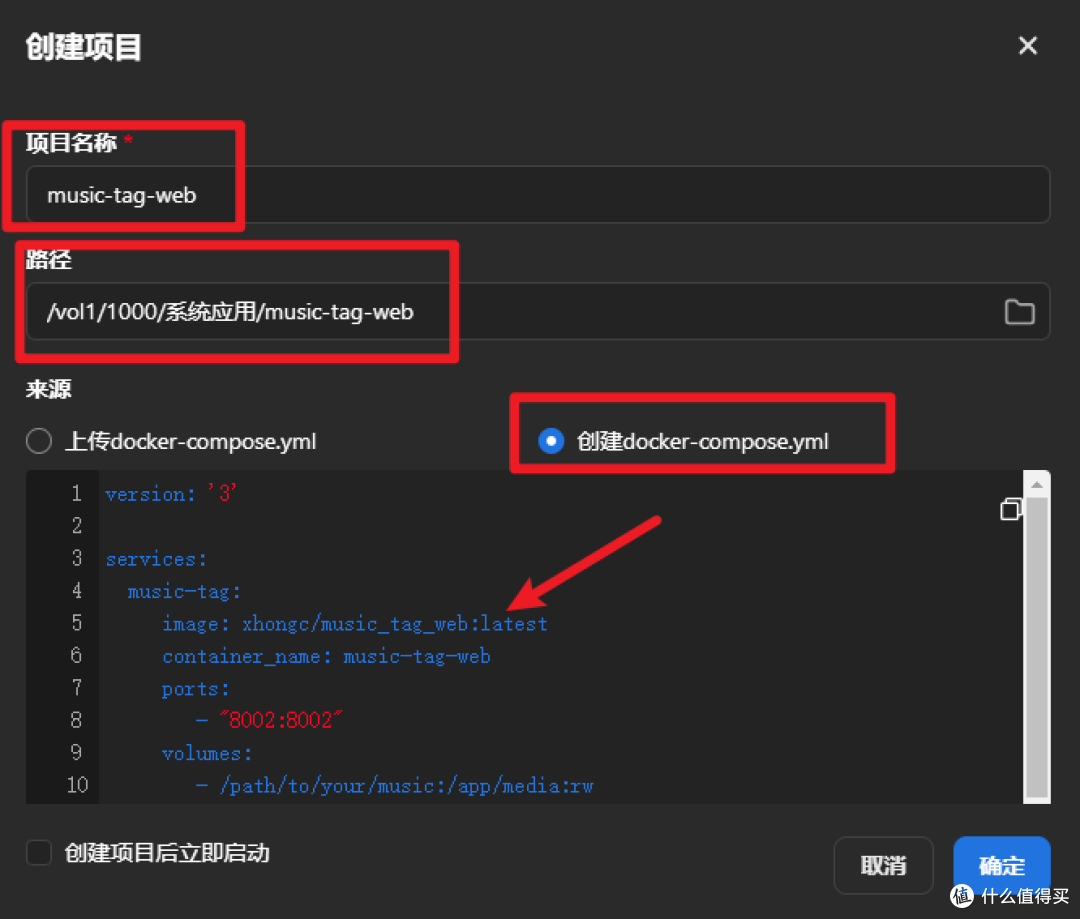
Task: Open the folder browser for the path field
Action: tap(1020, 312)
